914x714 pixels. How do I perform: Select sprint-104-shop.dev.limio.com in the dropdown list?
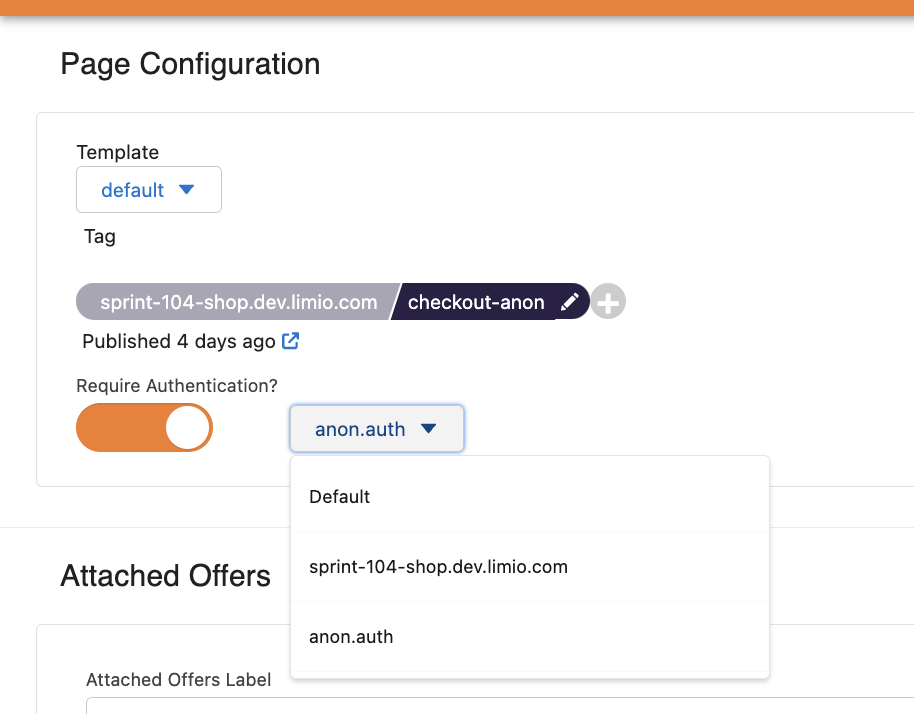coord(438,567)
